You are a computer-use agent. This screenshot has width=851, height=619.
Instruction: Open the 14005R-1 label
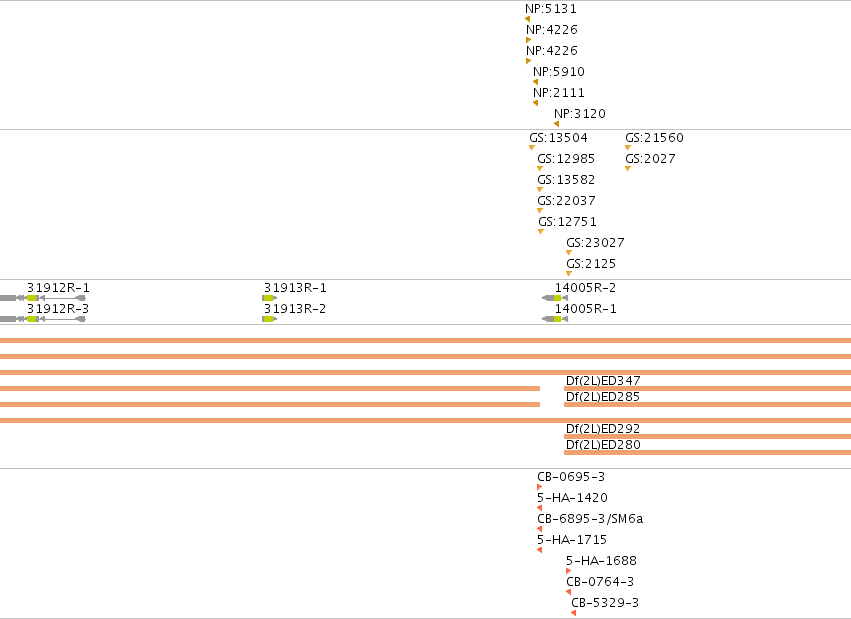click(x=586, y=309)
